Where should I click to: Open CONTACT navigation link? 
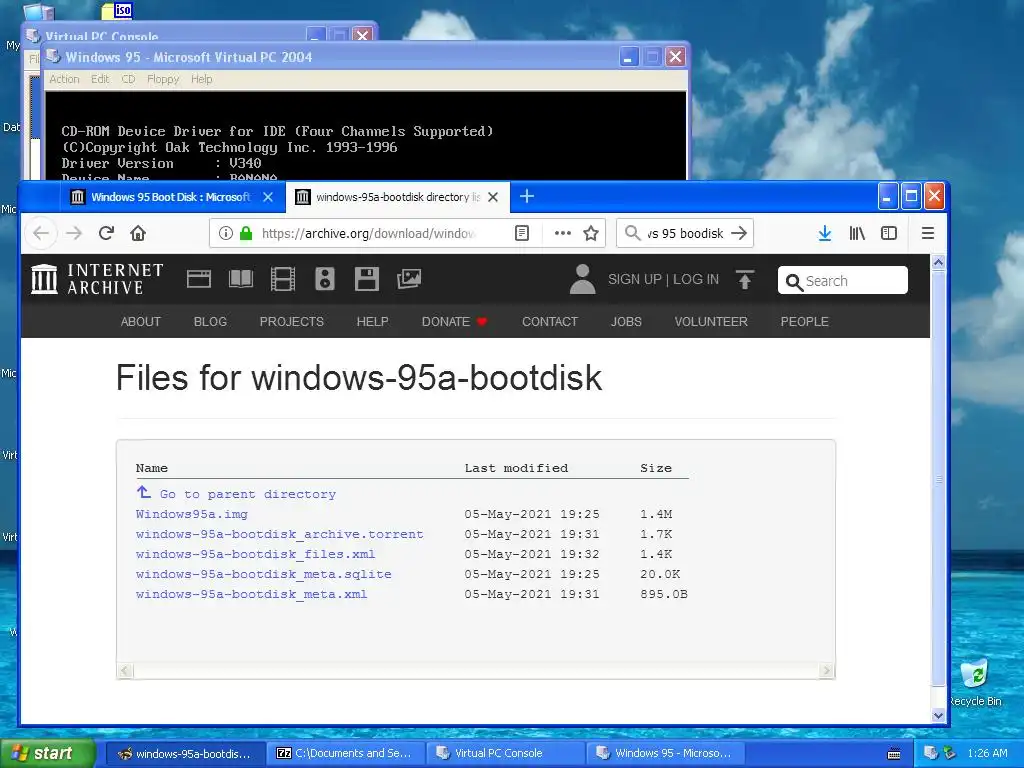click(550, 321)
